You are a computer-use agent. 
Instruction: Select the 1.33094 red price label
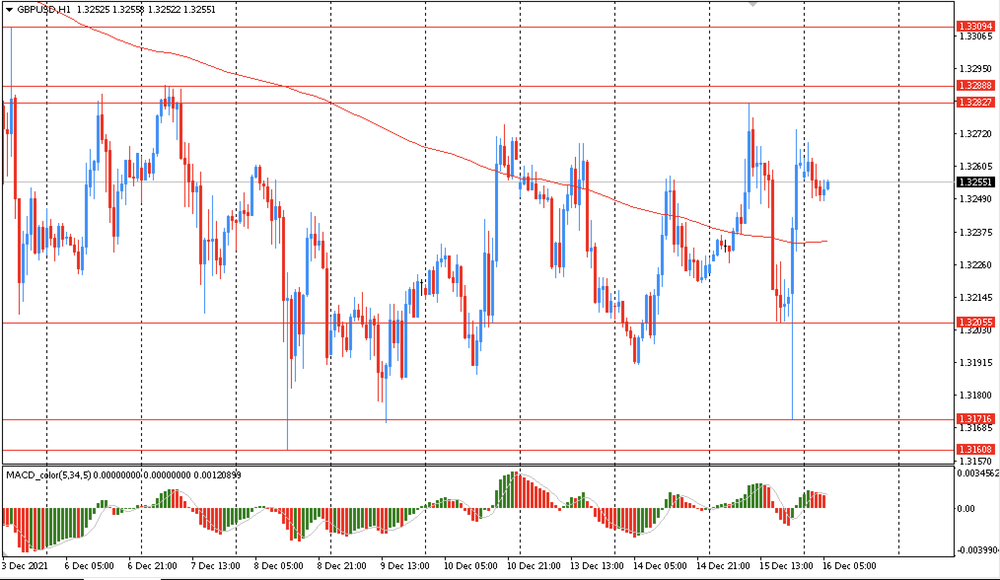[974, 25]
